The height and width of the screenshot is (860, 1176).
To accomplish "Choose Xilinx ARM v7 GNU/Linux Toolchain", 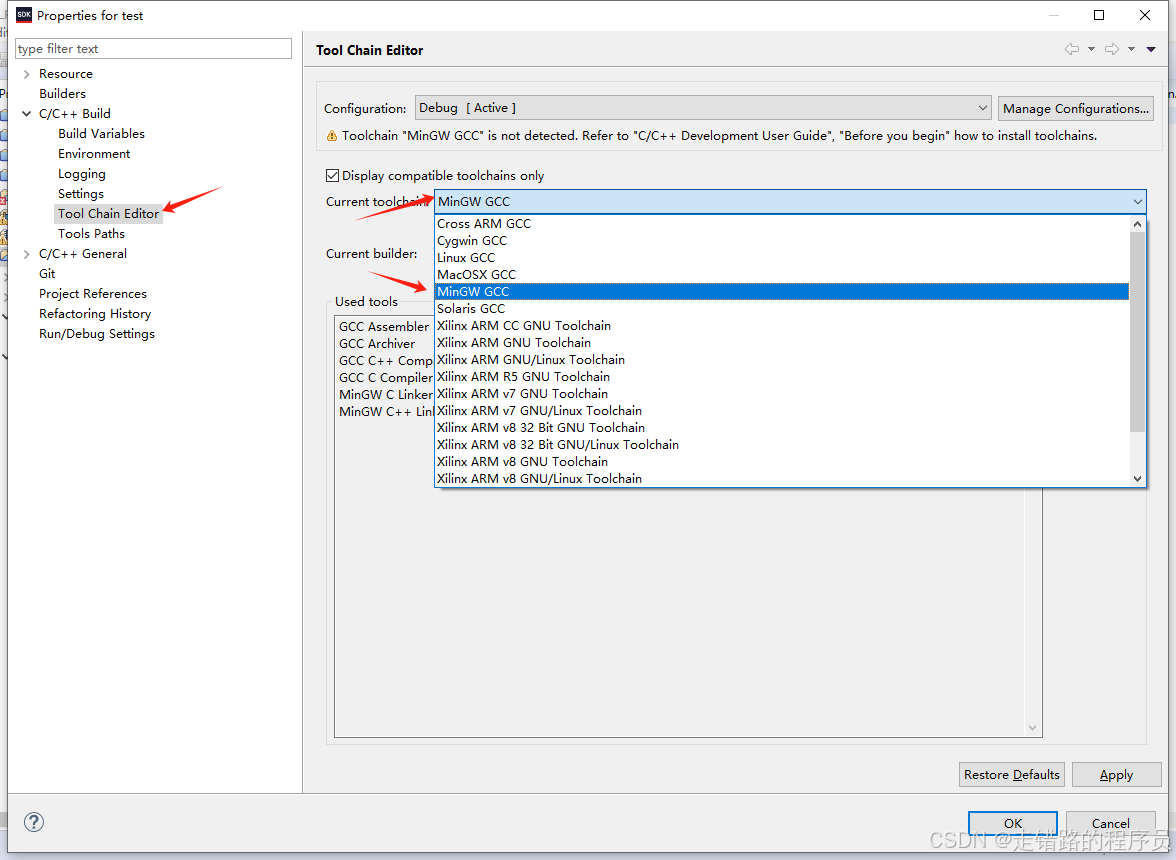I will coord(782,410).
